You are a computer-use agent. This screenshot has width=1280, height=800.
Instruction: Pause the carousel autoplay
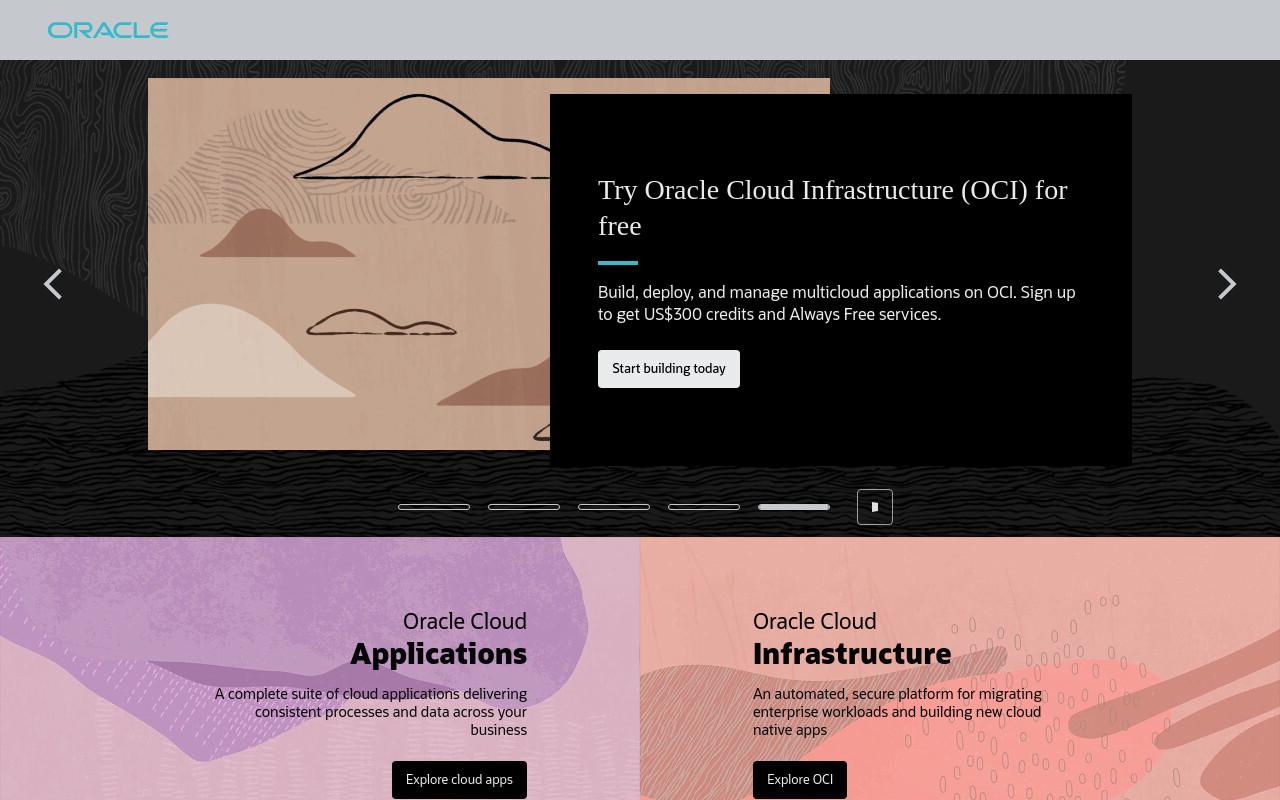pyautogui.click(x=875, y=507)
